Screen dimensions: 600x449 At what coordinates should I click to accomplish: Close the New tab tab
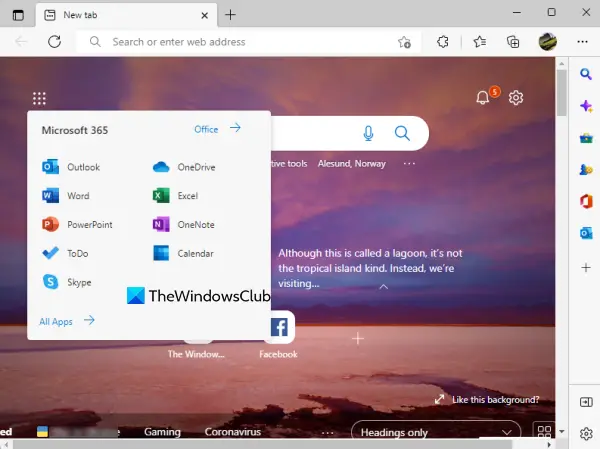(x=205, y=15)
